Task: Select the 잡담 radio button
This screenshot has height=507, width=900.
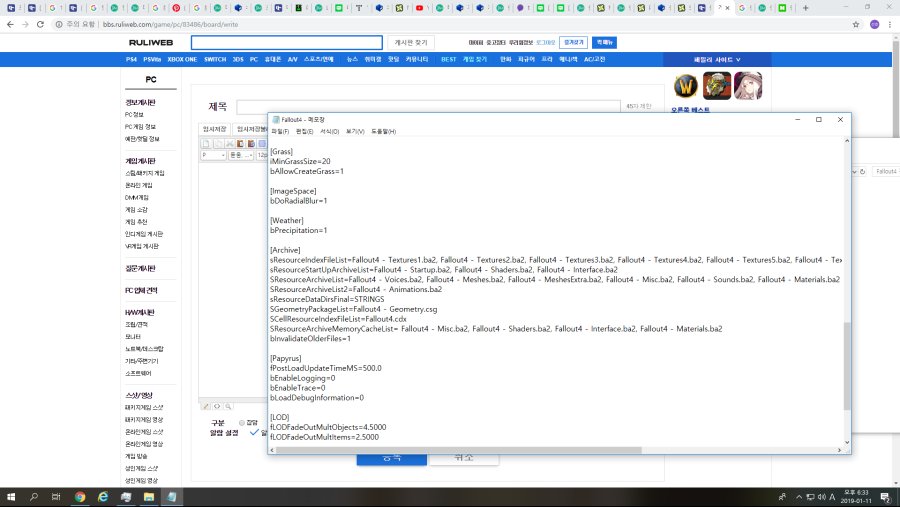Action: click(241, 422)
